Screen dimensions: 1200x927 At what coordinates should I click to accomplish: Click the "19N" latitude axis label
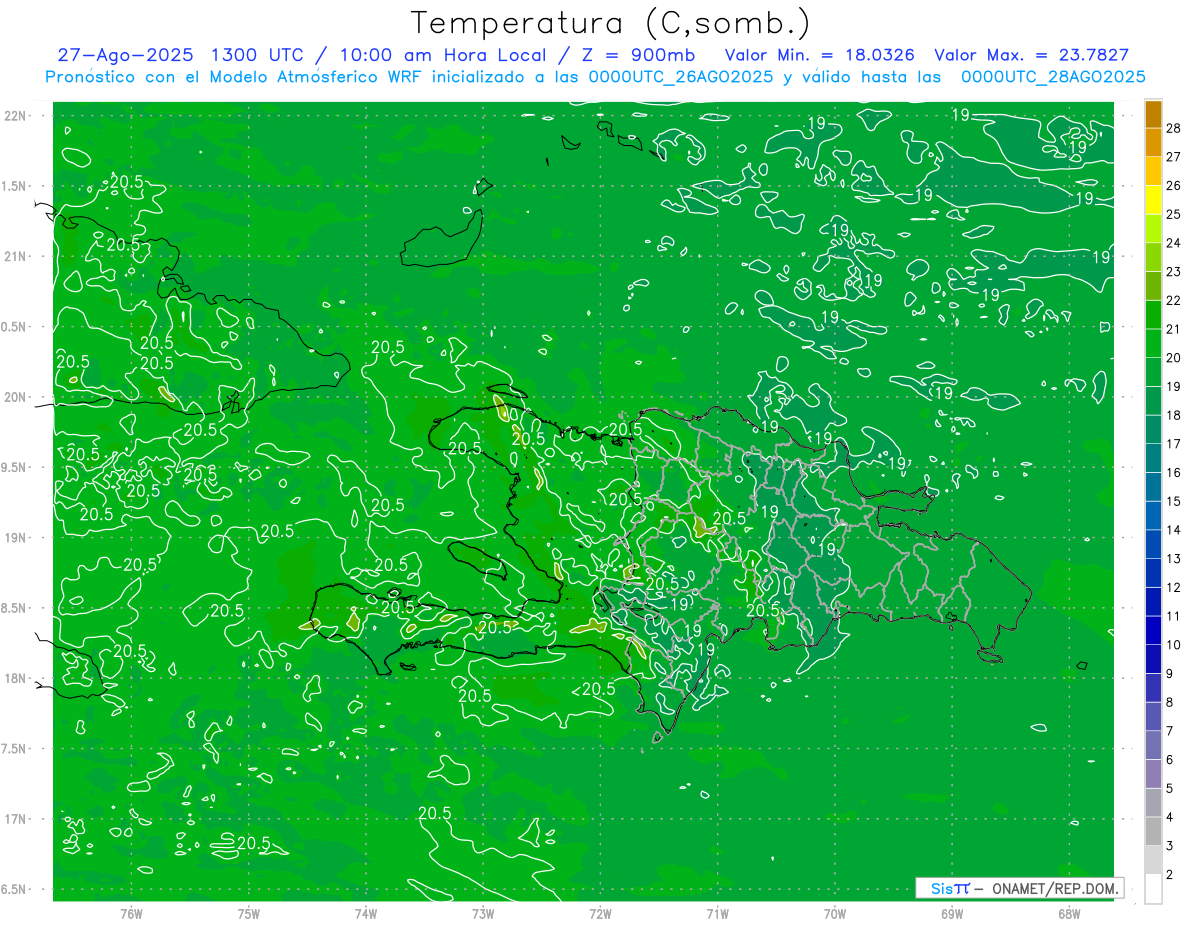16,538
